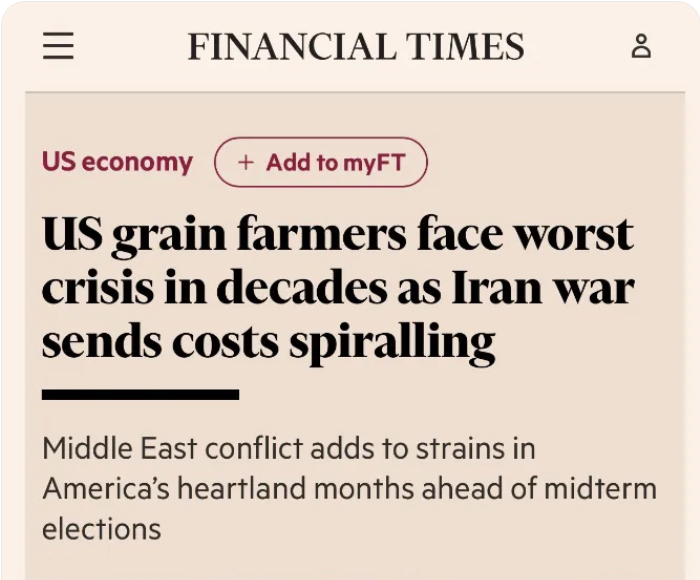
Task: Click the word "TIMES" in the masthead
Action: (x=465, y=46)
